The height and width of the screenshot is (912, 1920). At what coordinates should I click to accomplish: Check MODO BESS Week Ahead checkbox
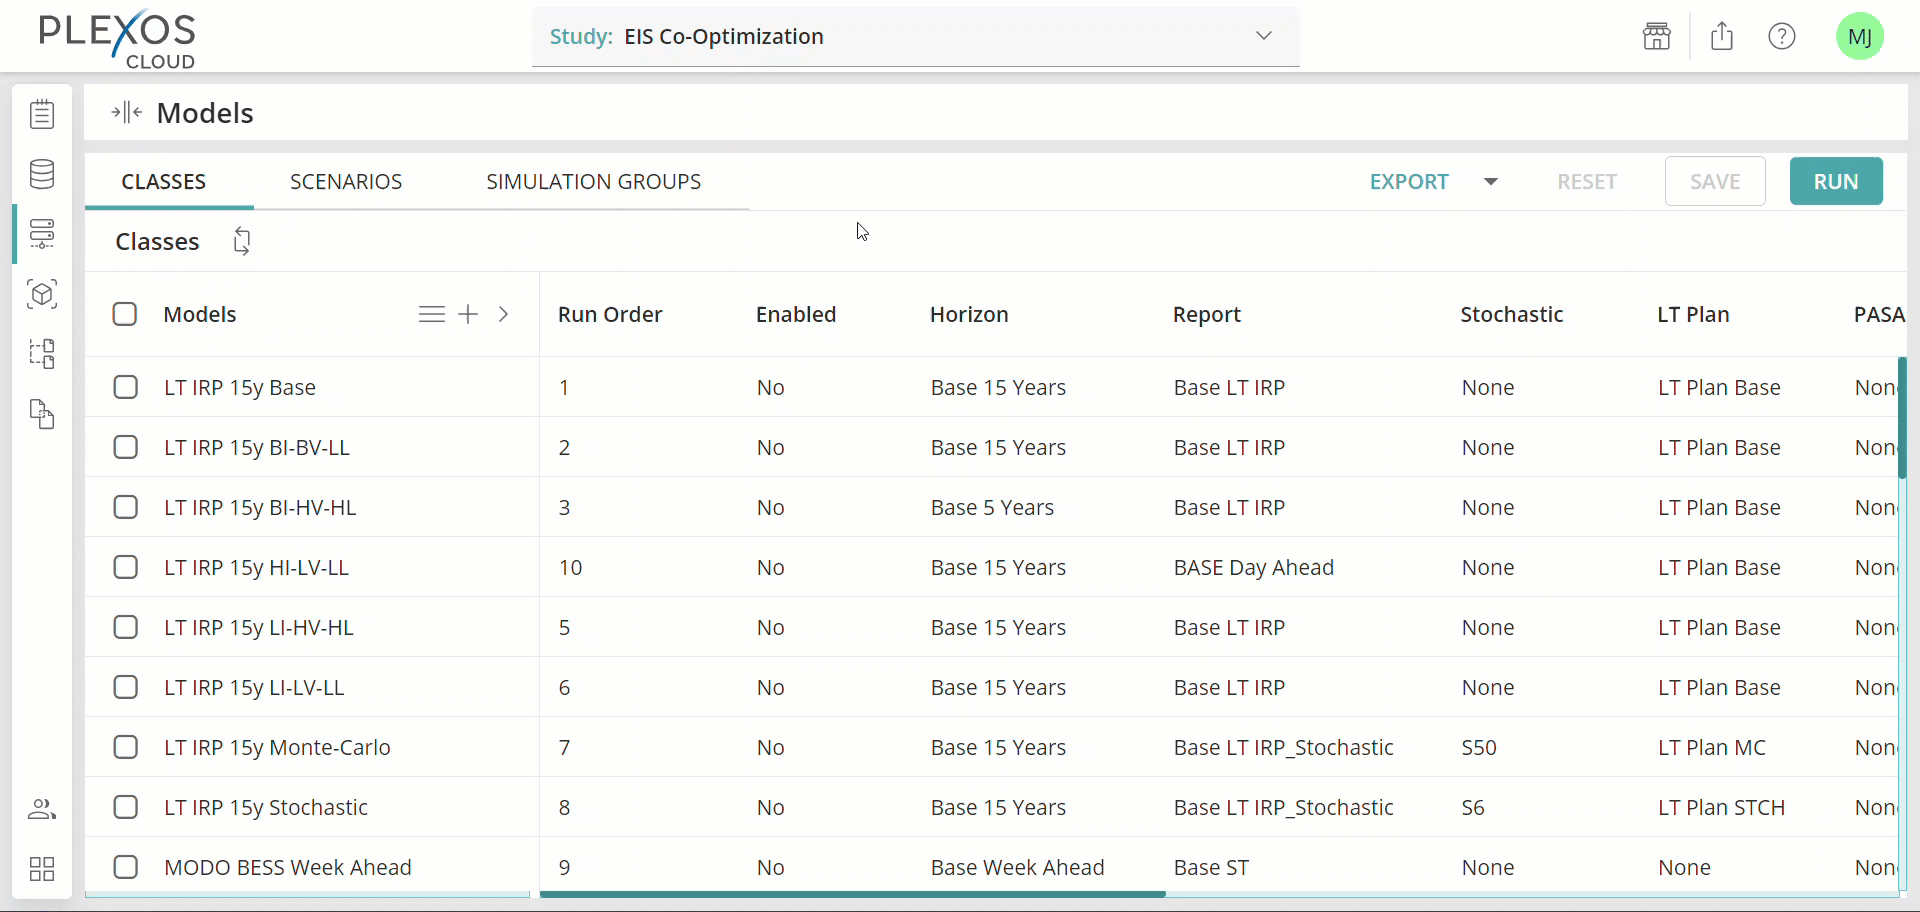point(126,867)
